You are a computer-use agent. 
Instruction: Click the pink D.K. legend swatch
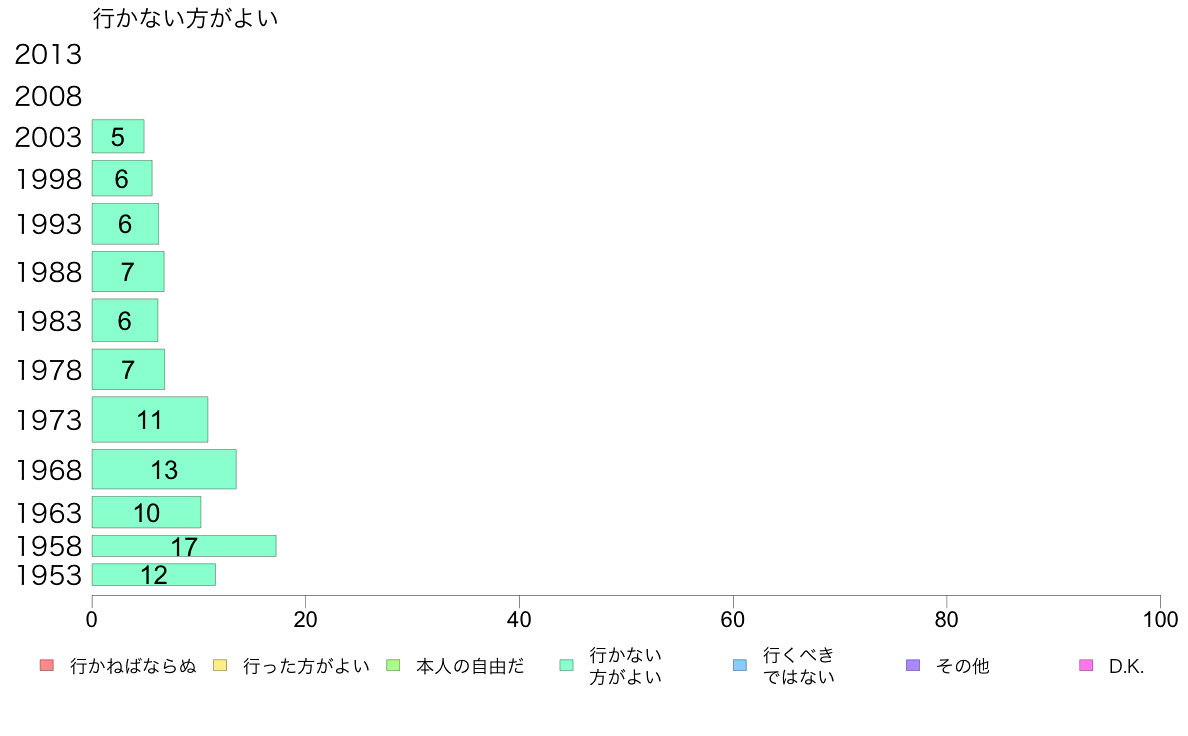[x=1086, y=666]
